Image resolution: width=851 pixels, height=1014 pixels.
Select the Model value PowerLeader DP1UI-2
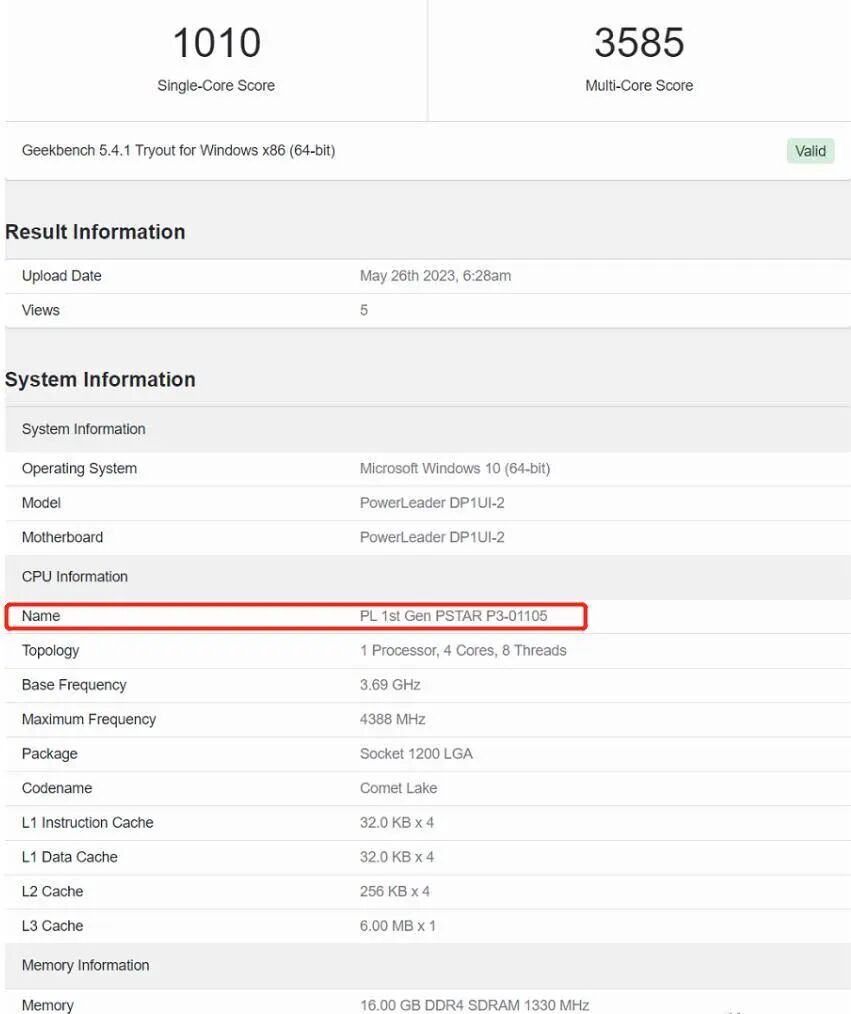click(432, 502)
